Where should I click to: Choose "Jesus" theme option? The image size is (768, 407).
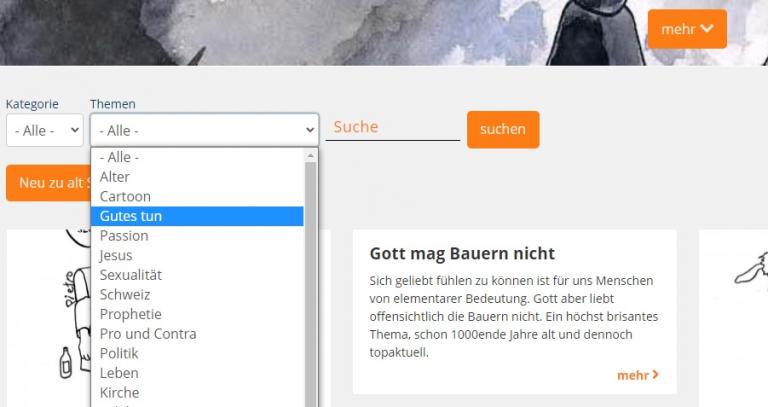(x=116, y=255)
